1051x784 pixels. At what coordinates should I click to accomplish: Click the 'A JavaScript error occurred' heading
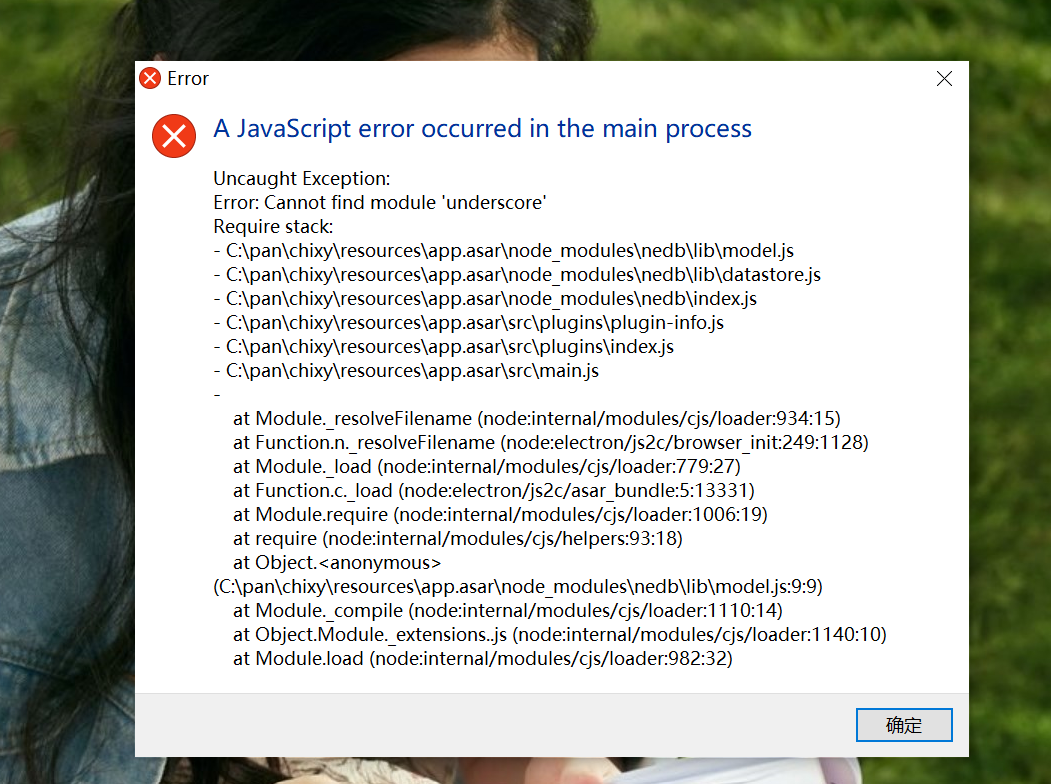tap(483, 129)
